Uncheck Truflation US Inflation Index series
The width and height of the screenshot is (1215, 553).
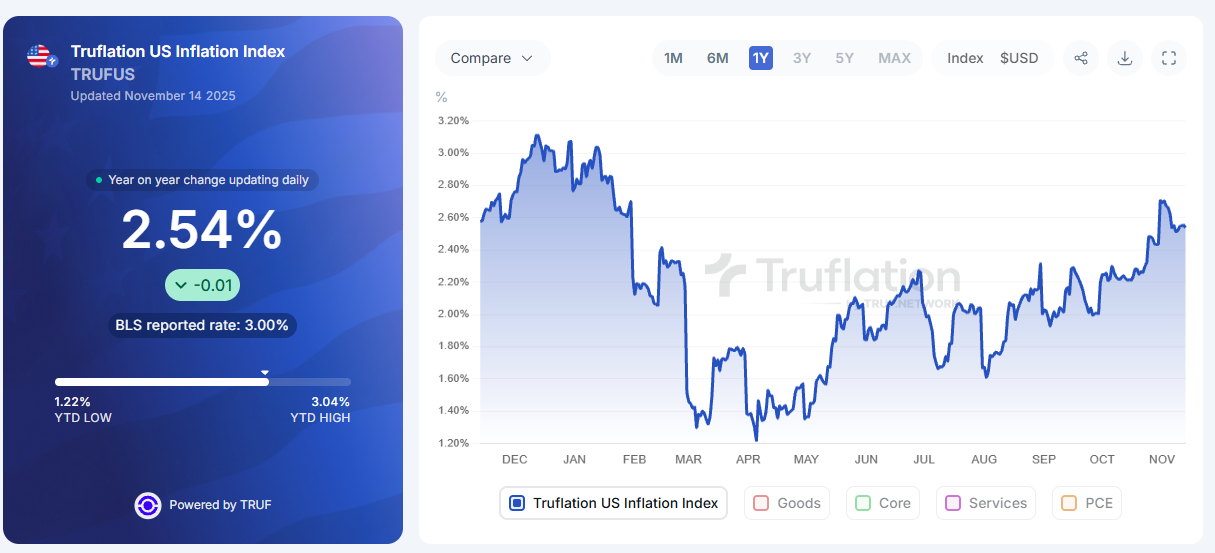(x=517, y=503)
